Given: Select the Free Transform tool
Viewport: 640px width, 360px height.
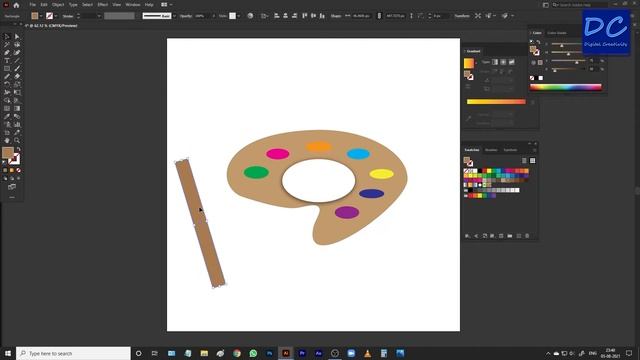Looking at the screenshot, I should click(17, 92).
